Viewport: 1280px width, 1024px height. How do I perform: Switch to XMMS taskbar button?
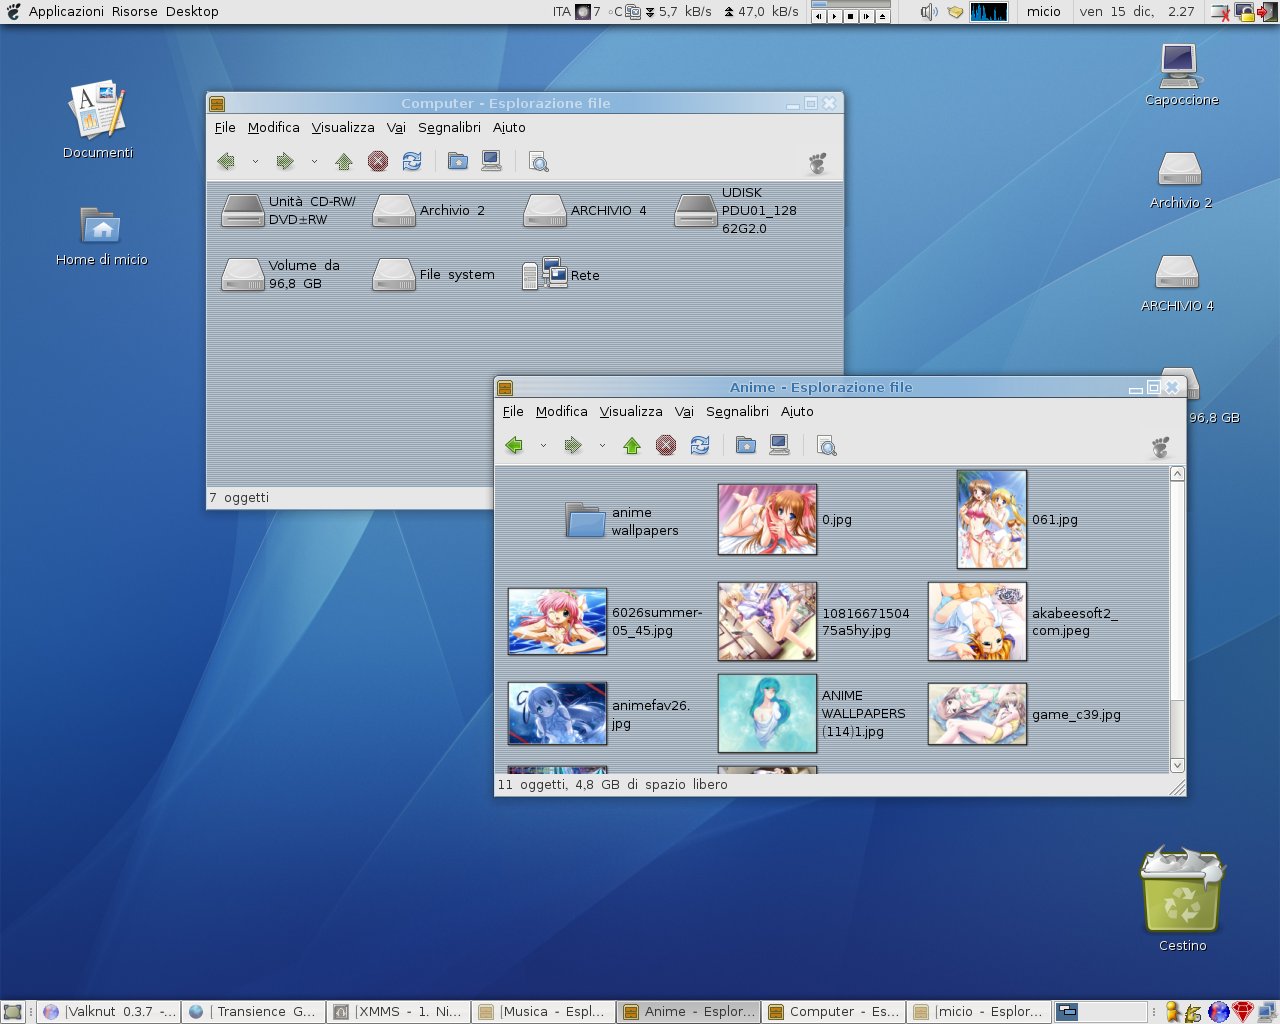click(x=399, y=1011)
